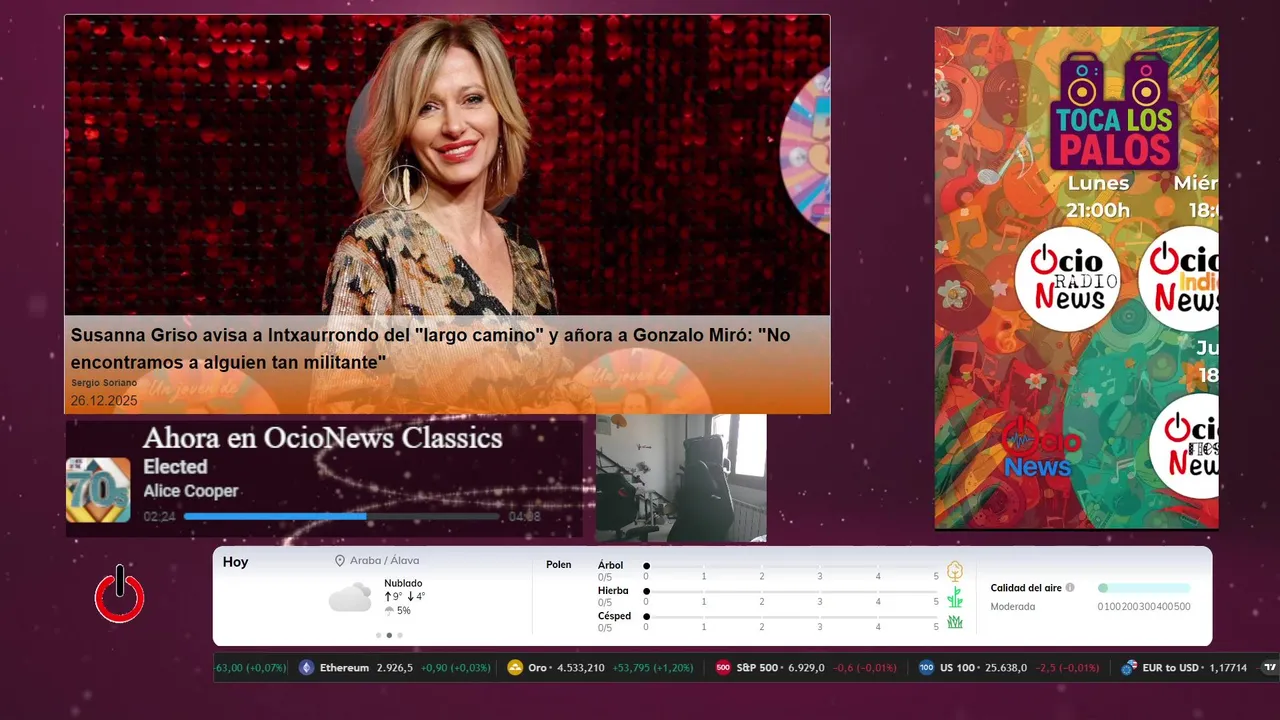Viewport: 1280px width, 720px height.
Task: Click the gold Oro icon in ticker
Action: (x=515, y=668)
